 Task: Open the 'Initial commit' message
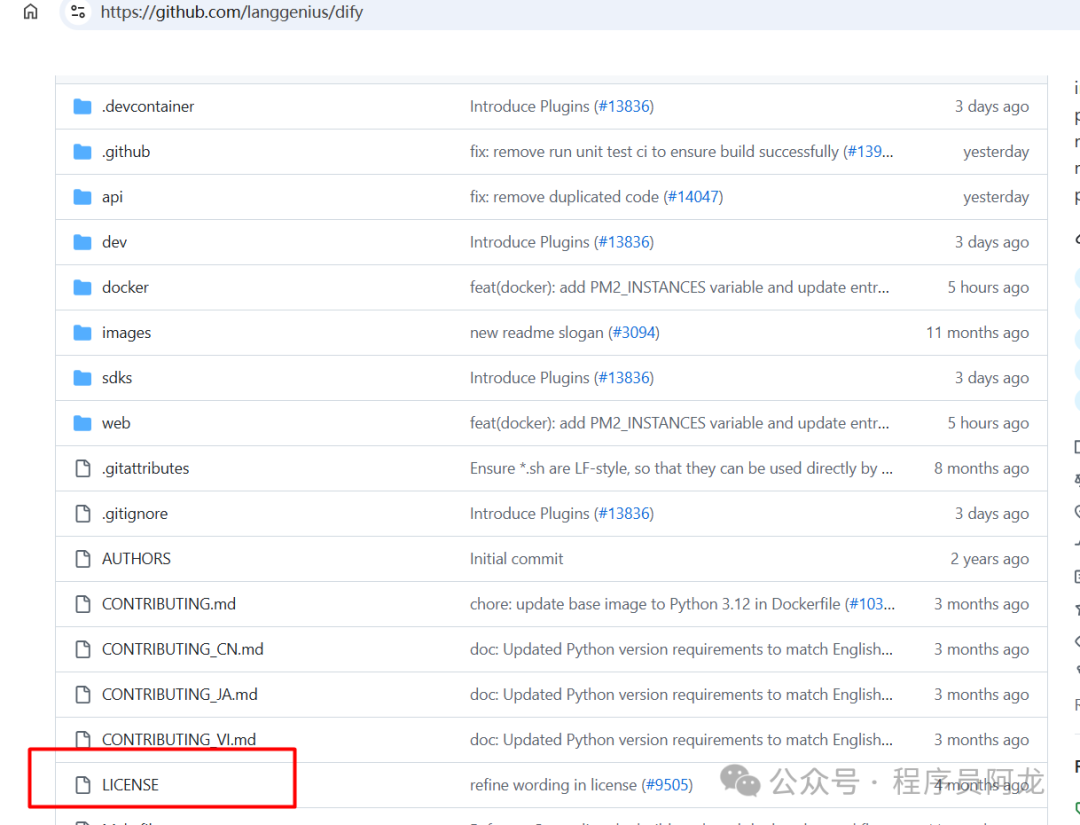click(517, 558)
